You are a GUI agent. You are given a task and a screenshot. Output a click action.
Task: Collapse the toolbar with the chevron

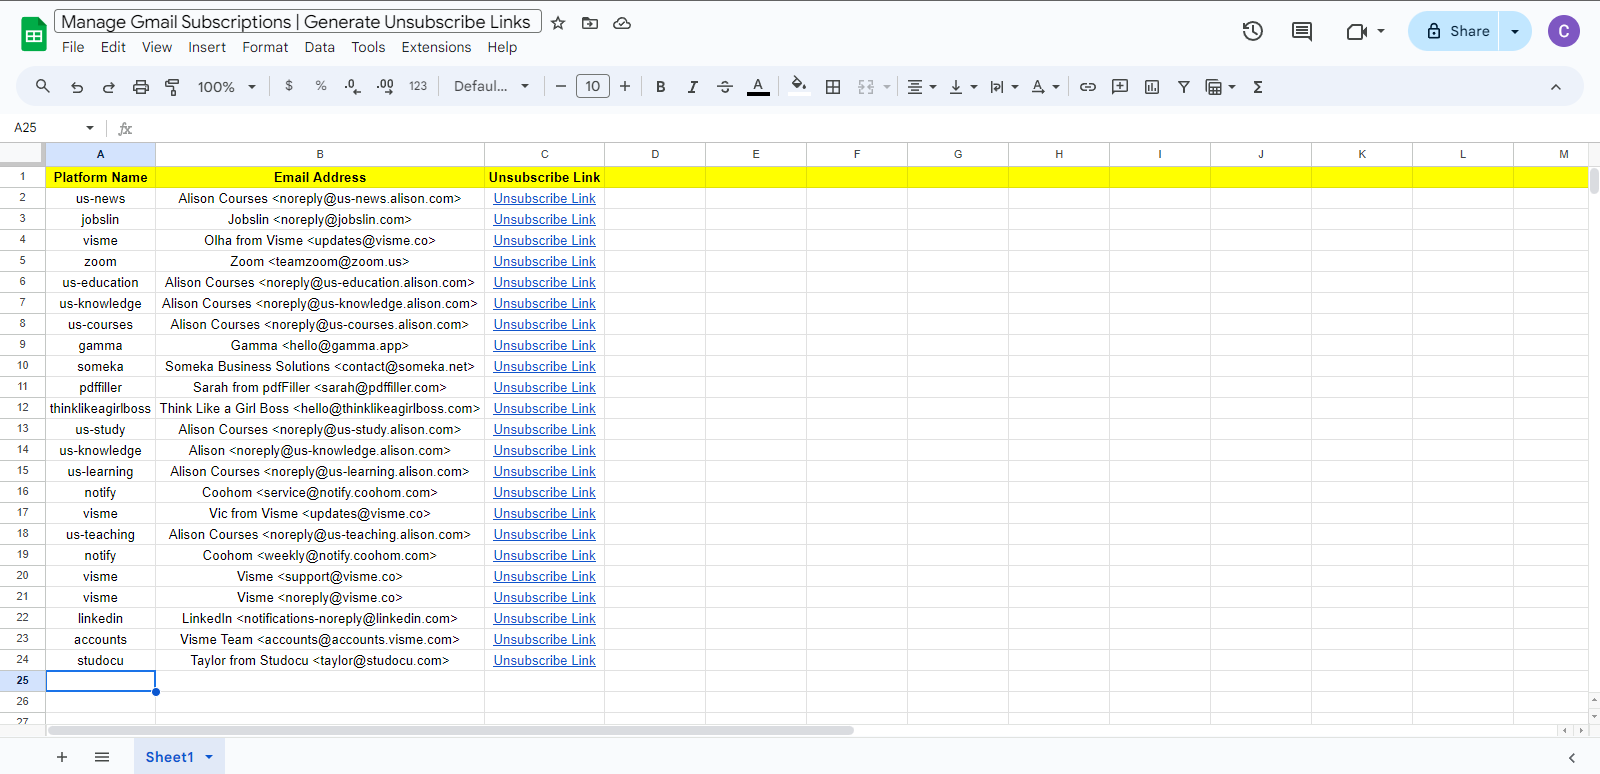(x=1556, y=87)
